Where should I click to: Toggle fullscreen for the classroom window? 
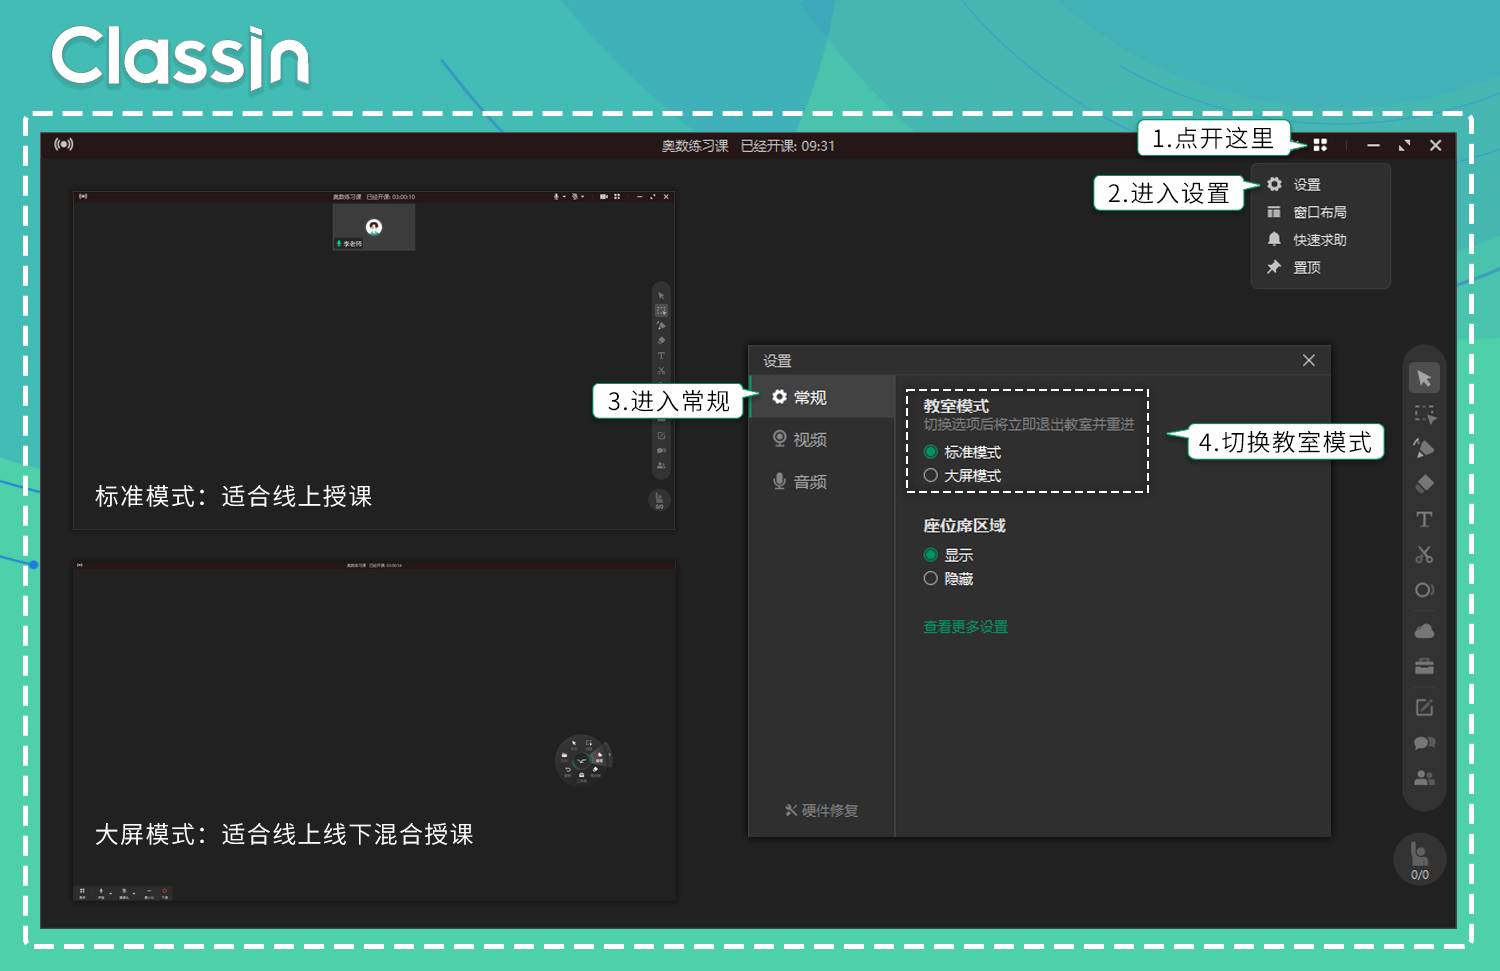pos(1404,145)
